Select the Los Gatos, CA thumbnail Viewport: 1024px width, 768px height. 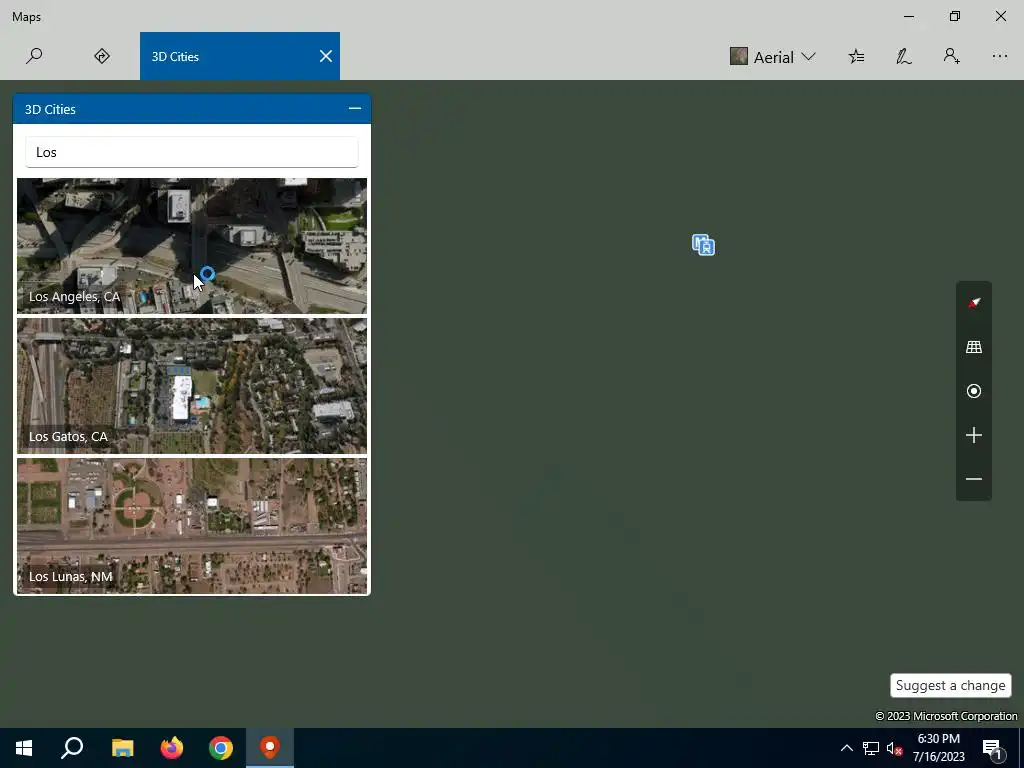[192, 385]
